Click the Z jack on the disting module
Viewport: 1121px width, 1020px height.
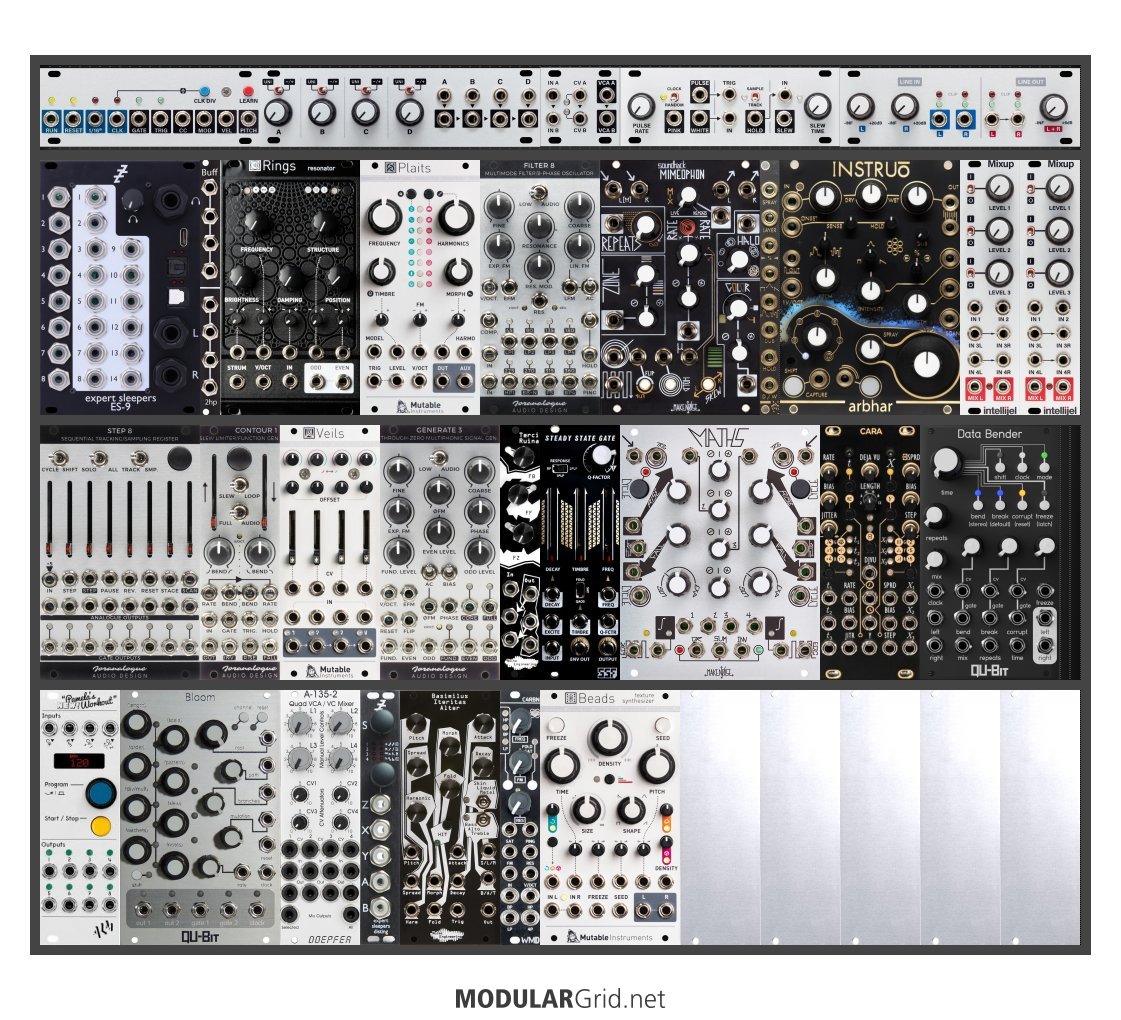381,805
